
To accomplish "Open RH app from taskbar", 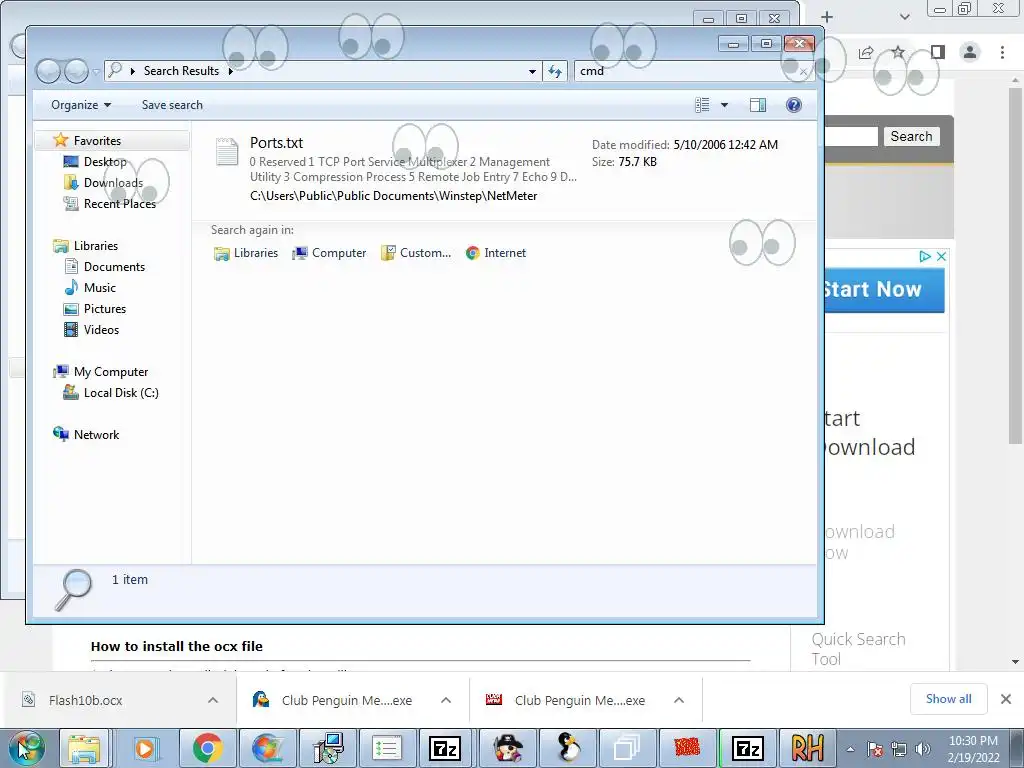I will coord(807,748).
